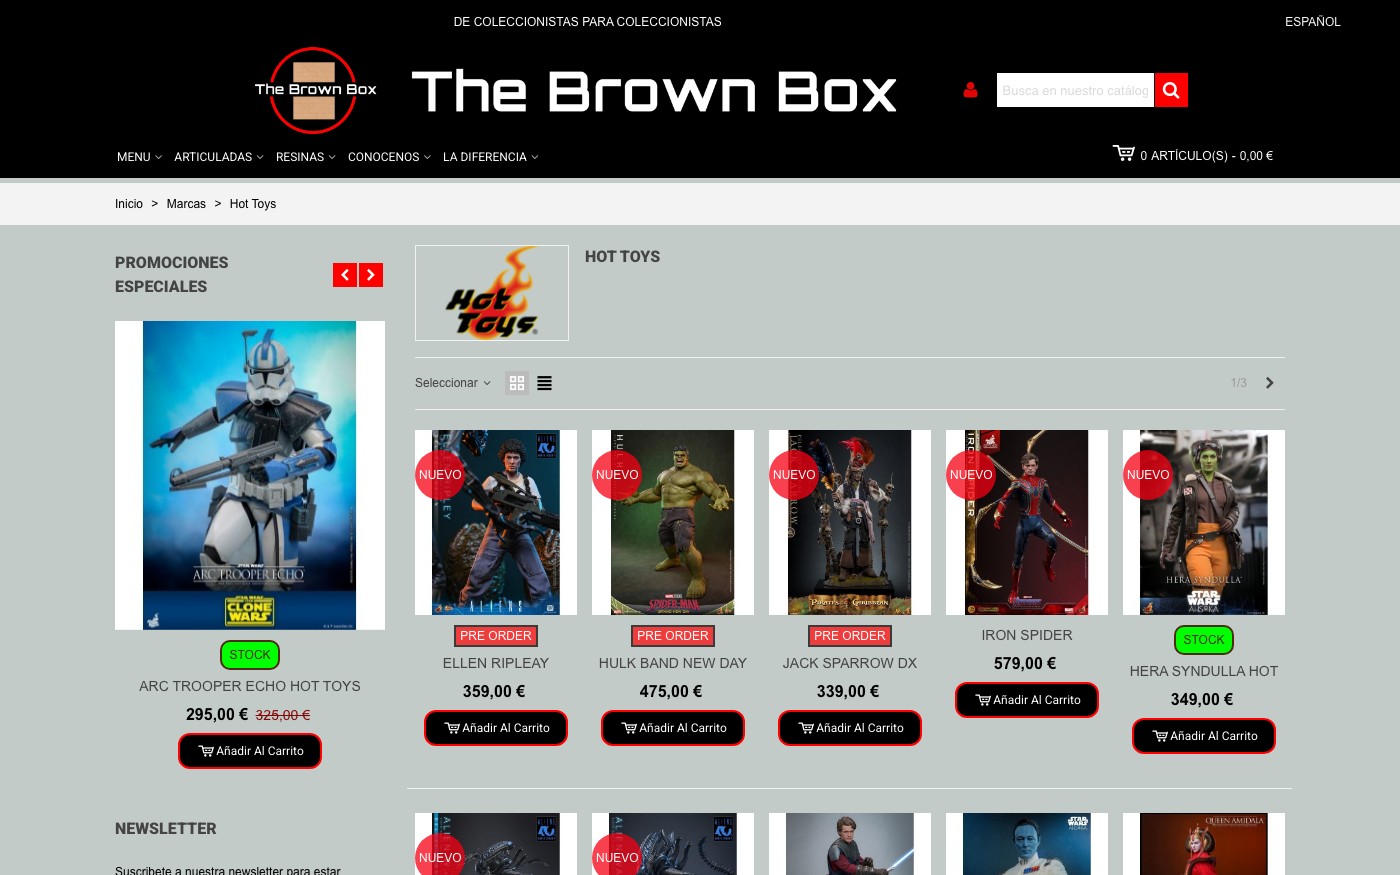Open IRON SPIDER title link
1400x875 pixels.
1027,635
